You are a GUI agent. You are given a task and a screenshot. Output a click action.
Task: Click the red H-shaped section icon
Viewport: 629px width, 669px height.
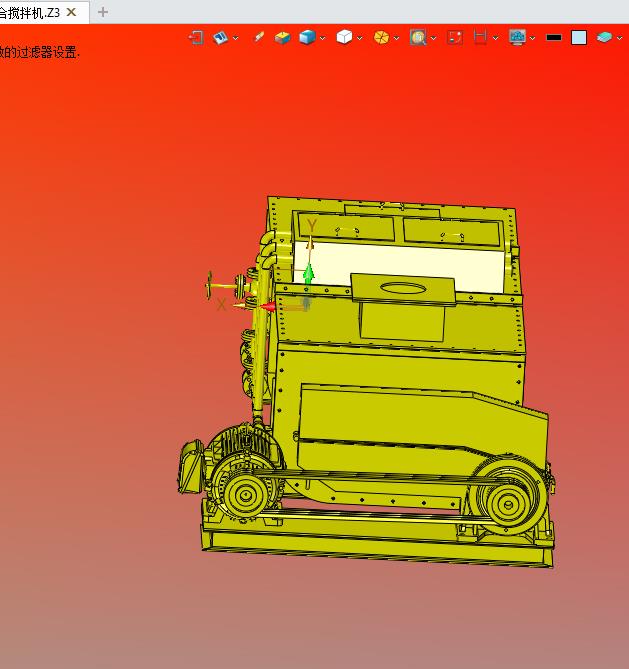tap(480, 38)
